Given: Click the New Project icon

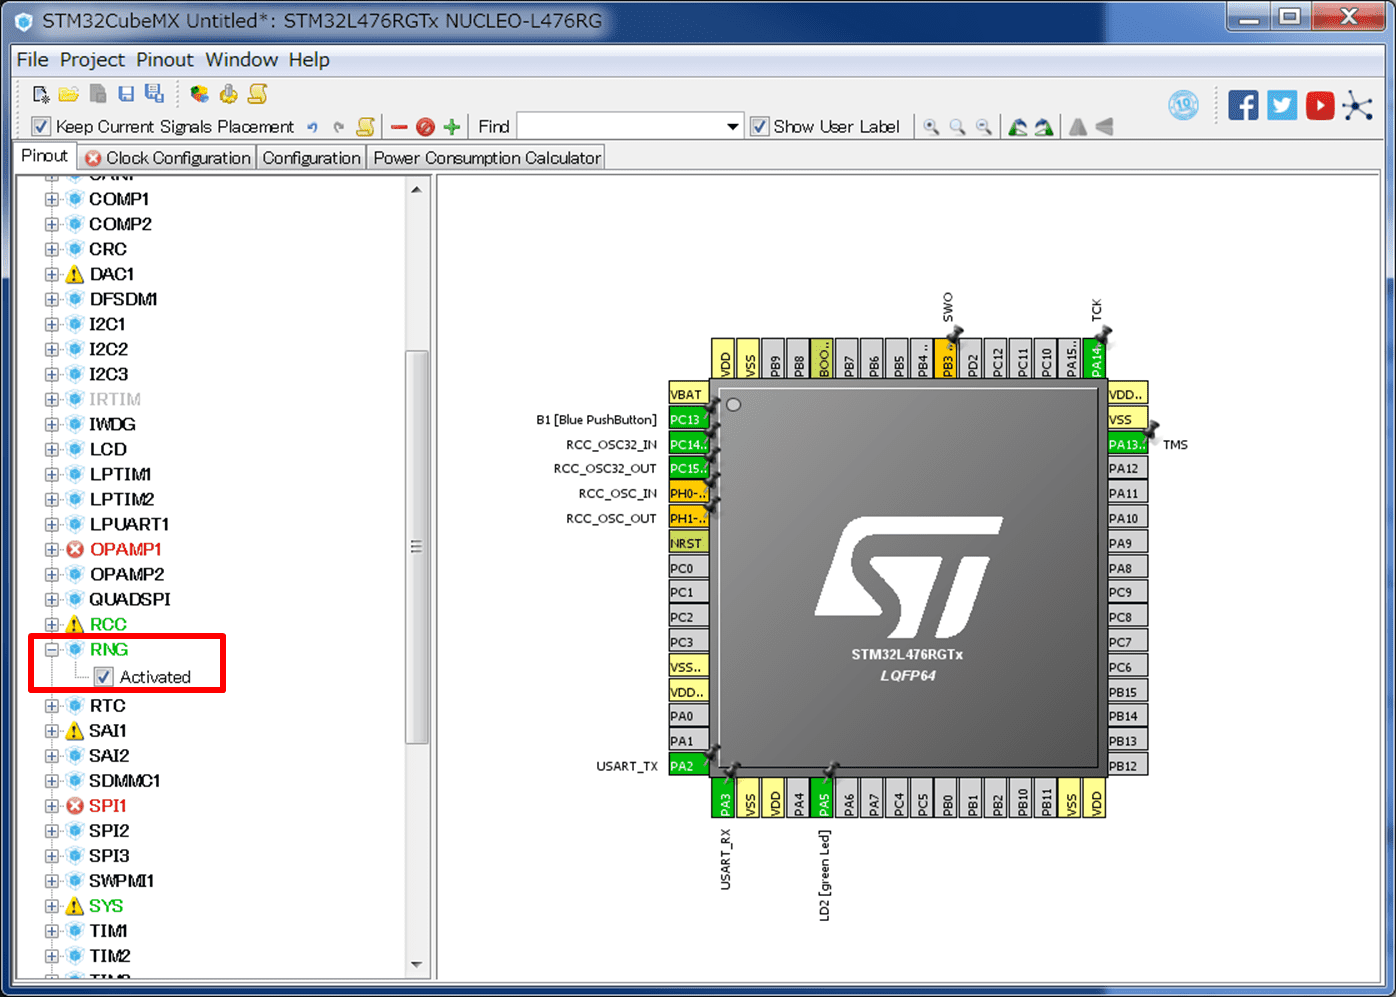Looking at the screenshot, I should point(41,94).
